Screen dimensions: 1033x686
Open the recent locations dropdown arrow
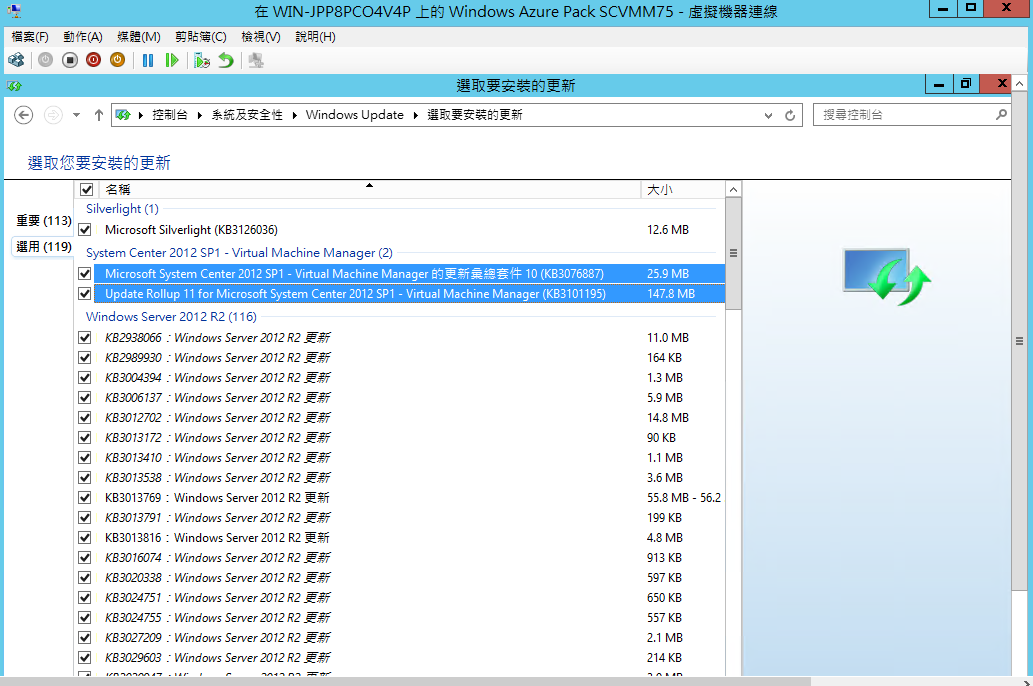click(76, 115)
